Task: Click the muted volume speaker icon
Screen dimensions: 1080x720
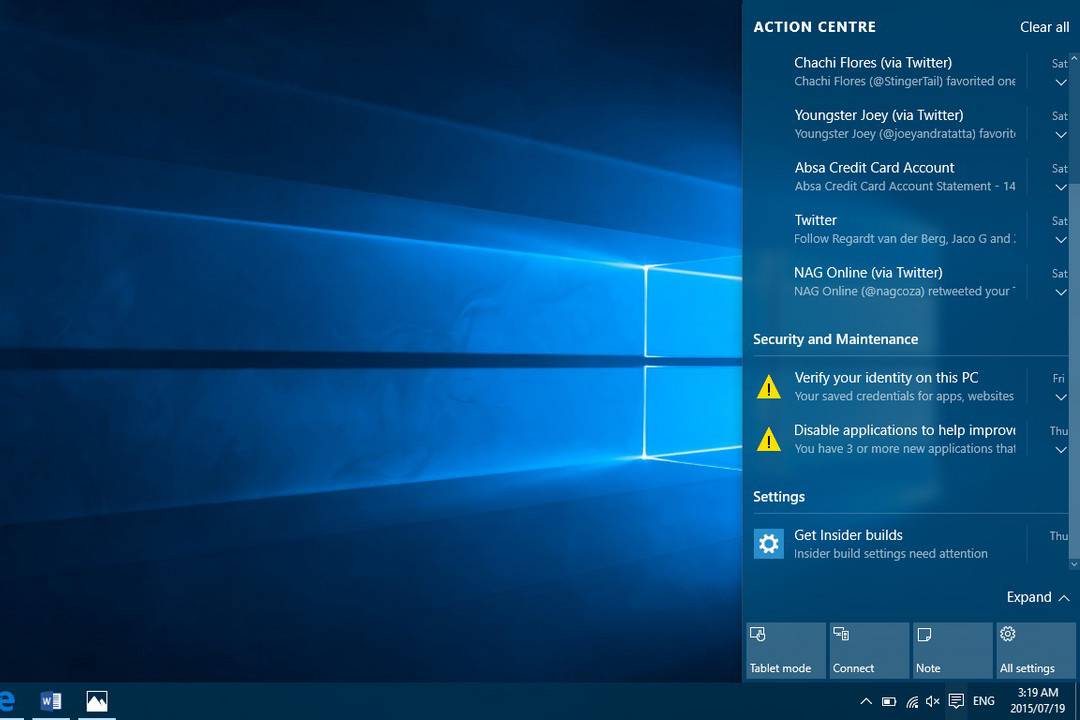Action: (933, 701)
